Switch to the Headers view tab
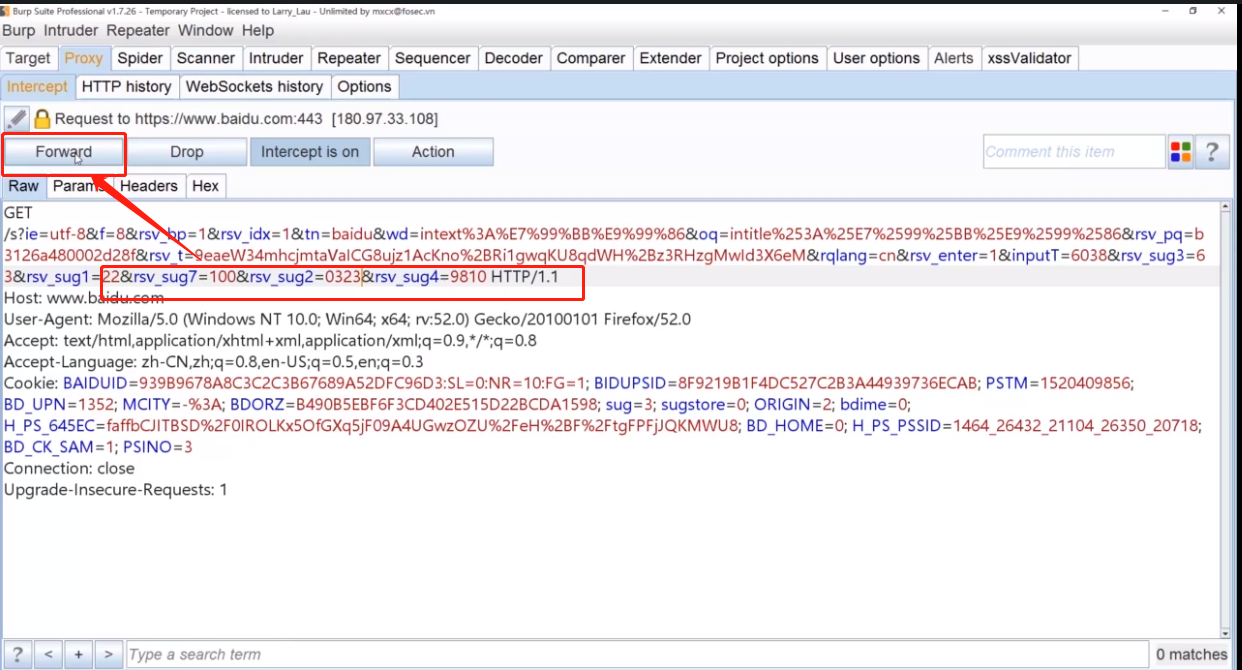Viewport: 1242px width, 670px height. coord(149,186)
